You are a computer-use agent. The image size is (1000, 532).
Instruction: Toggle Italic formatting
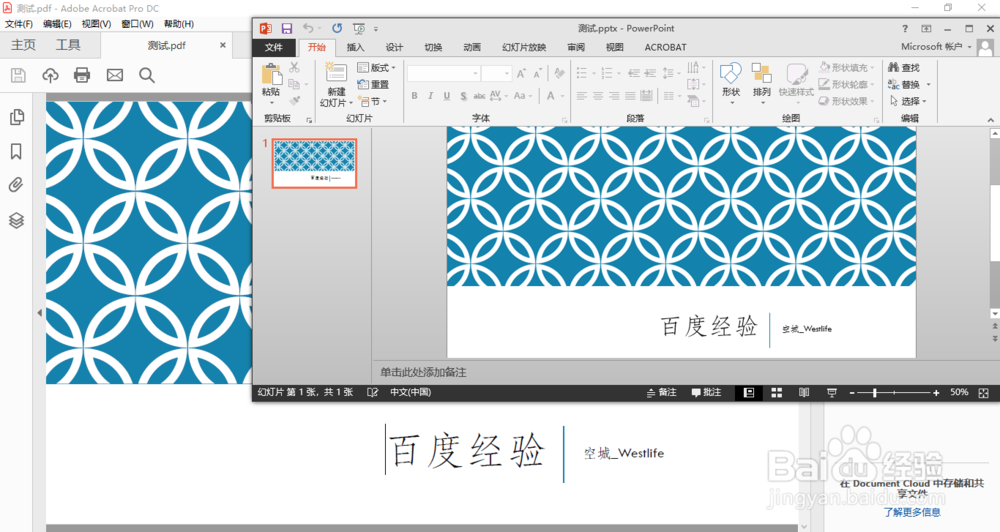[430, 96]
